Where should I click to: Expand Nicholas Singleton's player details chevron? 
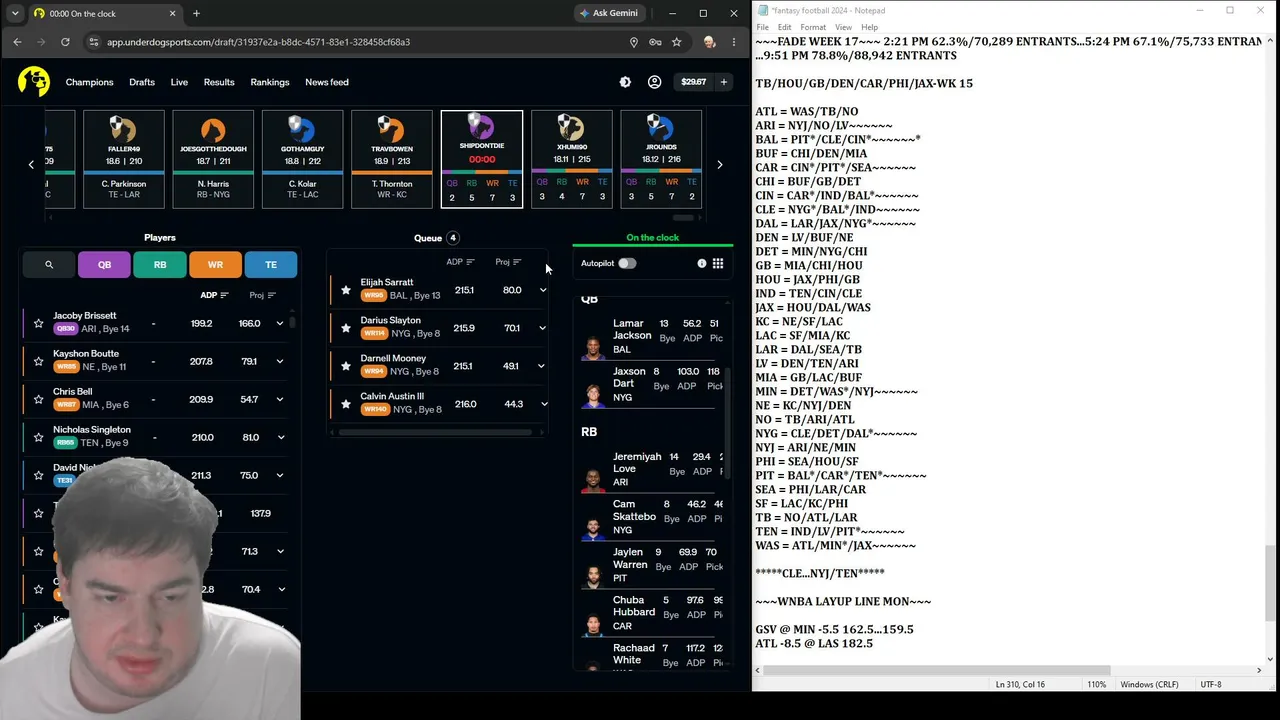pyautogui.click(x=280, y=437)
